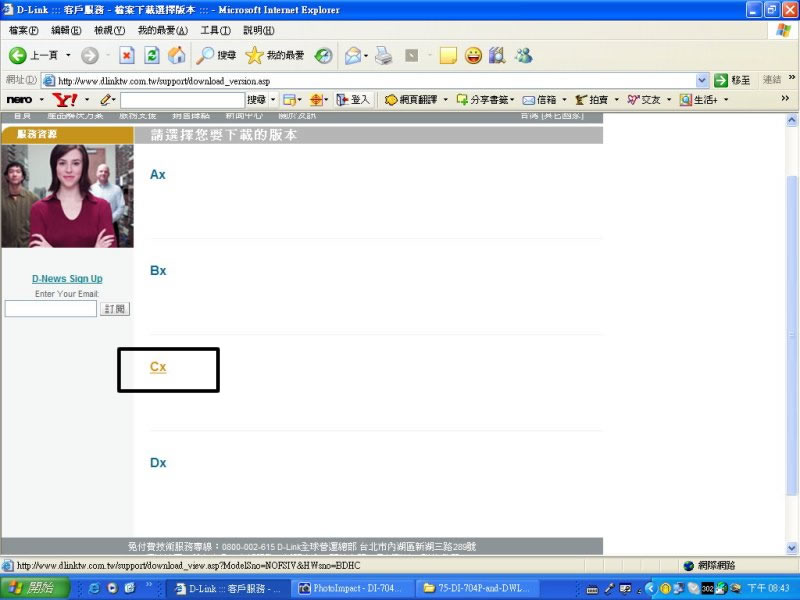The height and width of the screenshot is (600, 800).
Task: Click the URL address bar field
Action: pyautogui.click(x=376, y=81)
